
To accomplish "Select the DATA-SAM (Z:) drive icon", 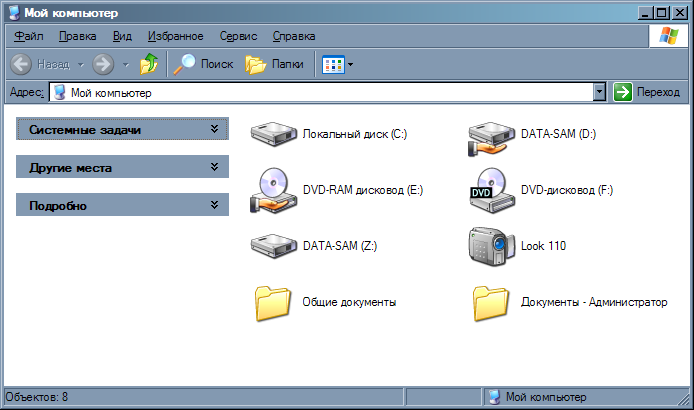I will coord(274,246).
